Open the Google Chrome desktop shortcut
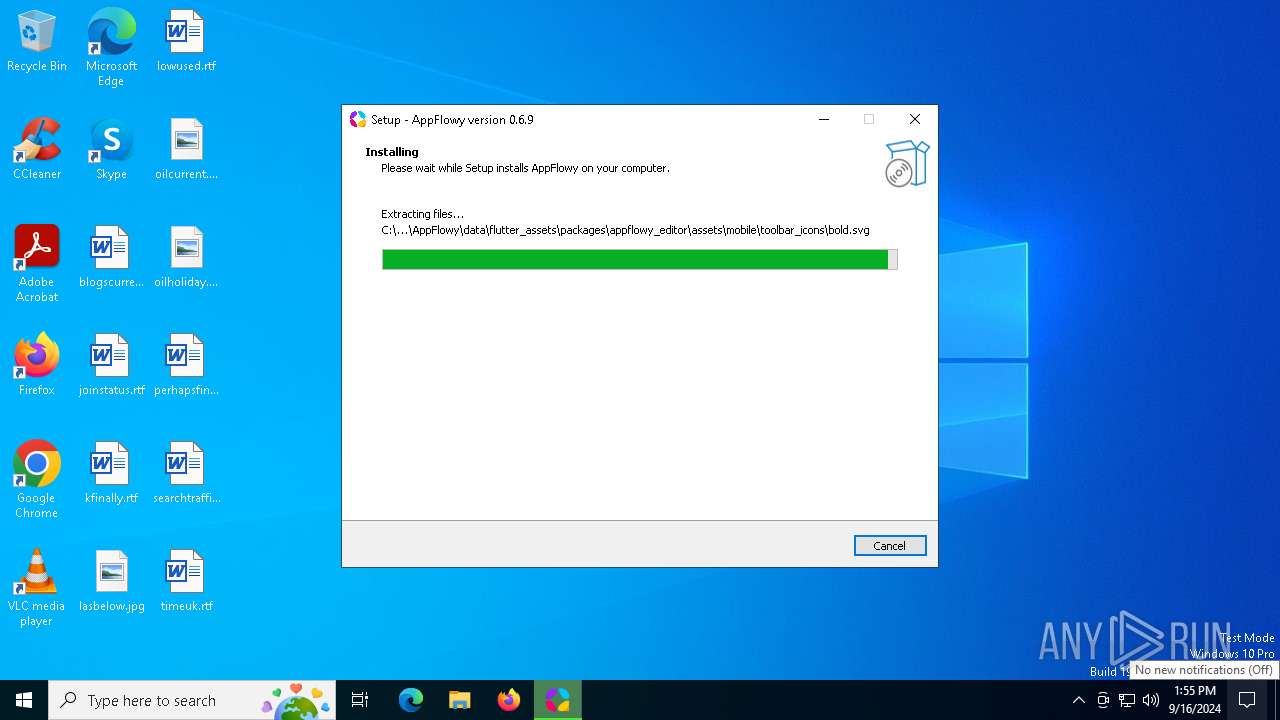Viewport: 1280px width, 720px height. coord(37,480)
